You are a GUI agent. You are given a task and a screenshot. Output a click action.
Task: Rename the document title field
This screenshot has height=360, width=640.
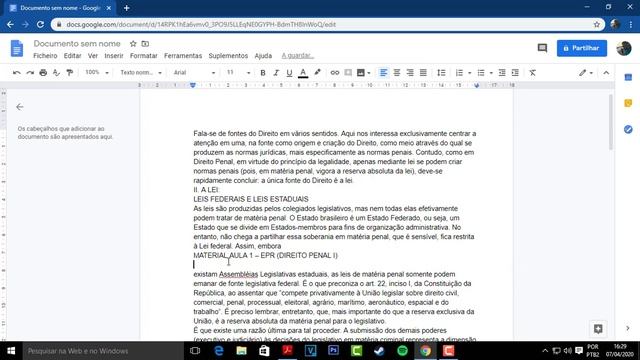click(x=77, y=44)
